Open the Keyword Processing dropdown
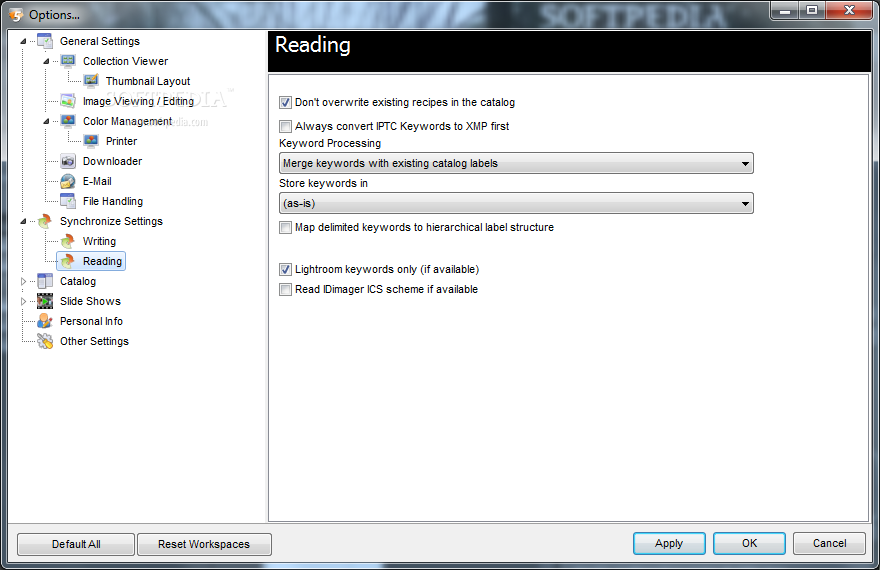Screen dimensions: 880x570 516,163
